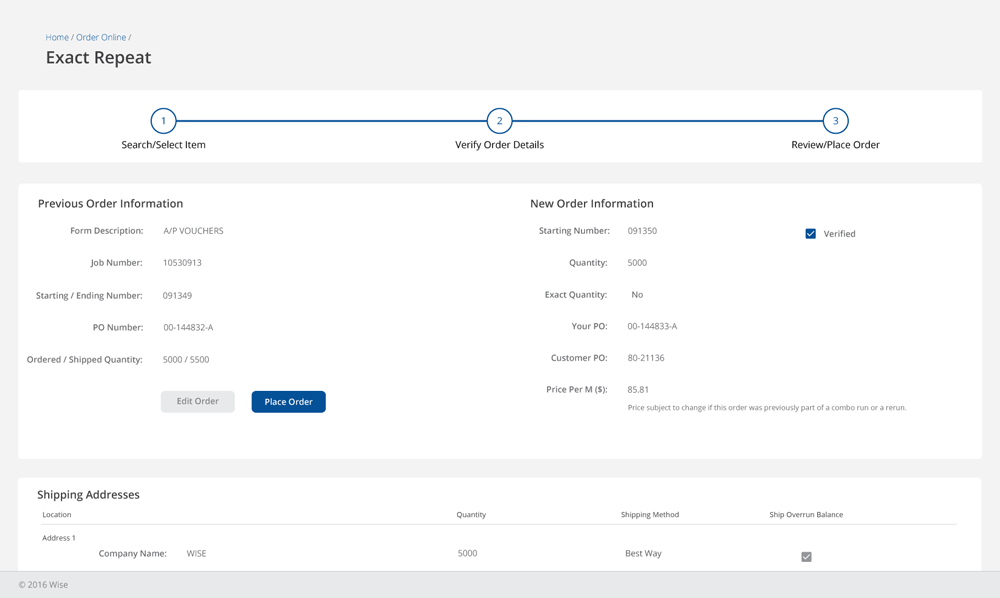Go to Home via breadcrumb link
The width and height of the screenshot is (1000, 598).
tap(57, 38)
